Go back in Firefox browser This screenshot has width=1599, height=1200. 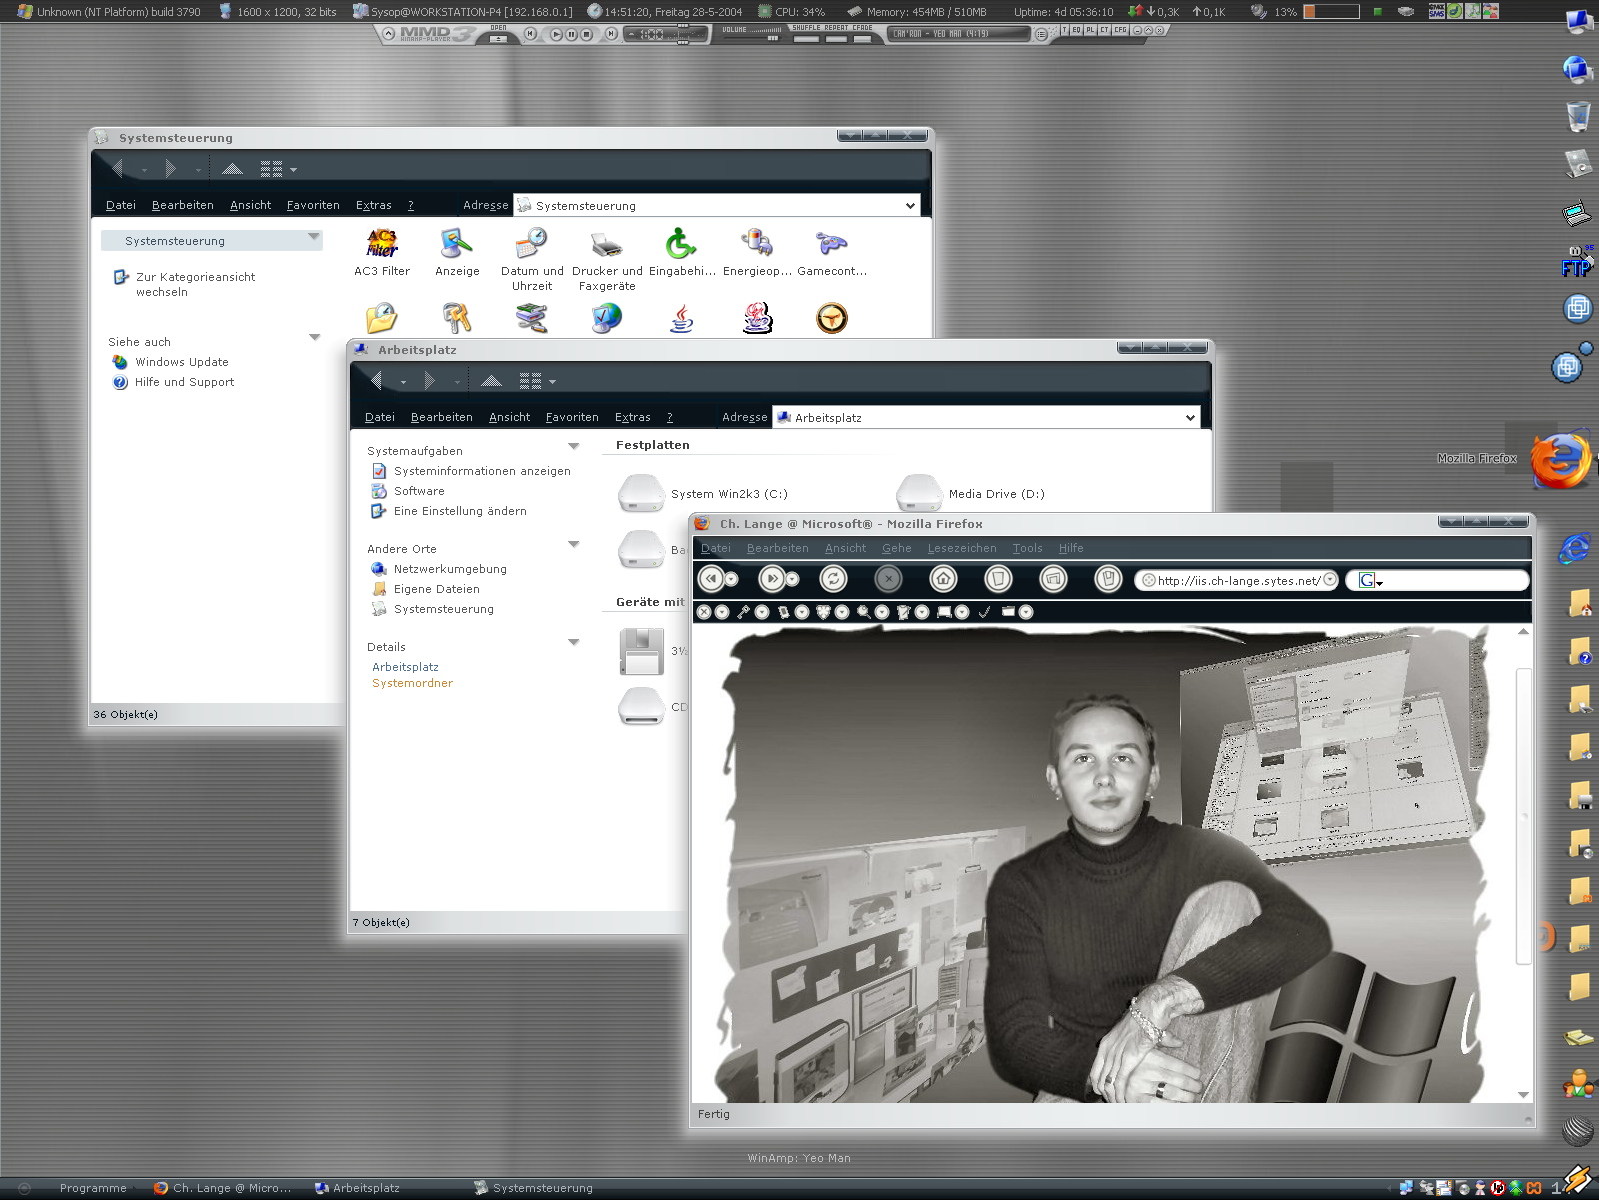tap(711, 579)
